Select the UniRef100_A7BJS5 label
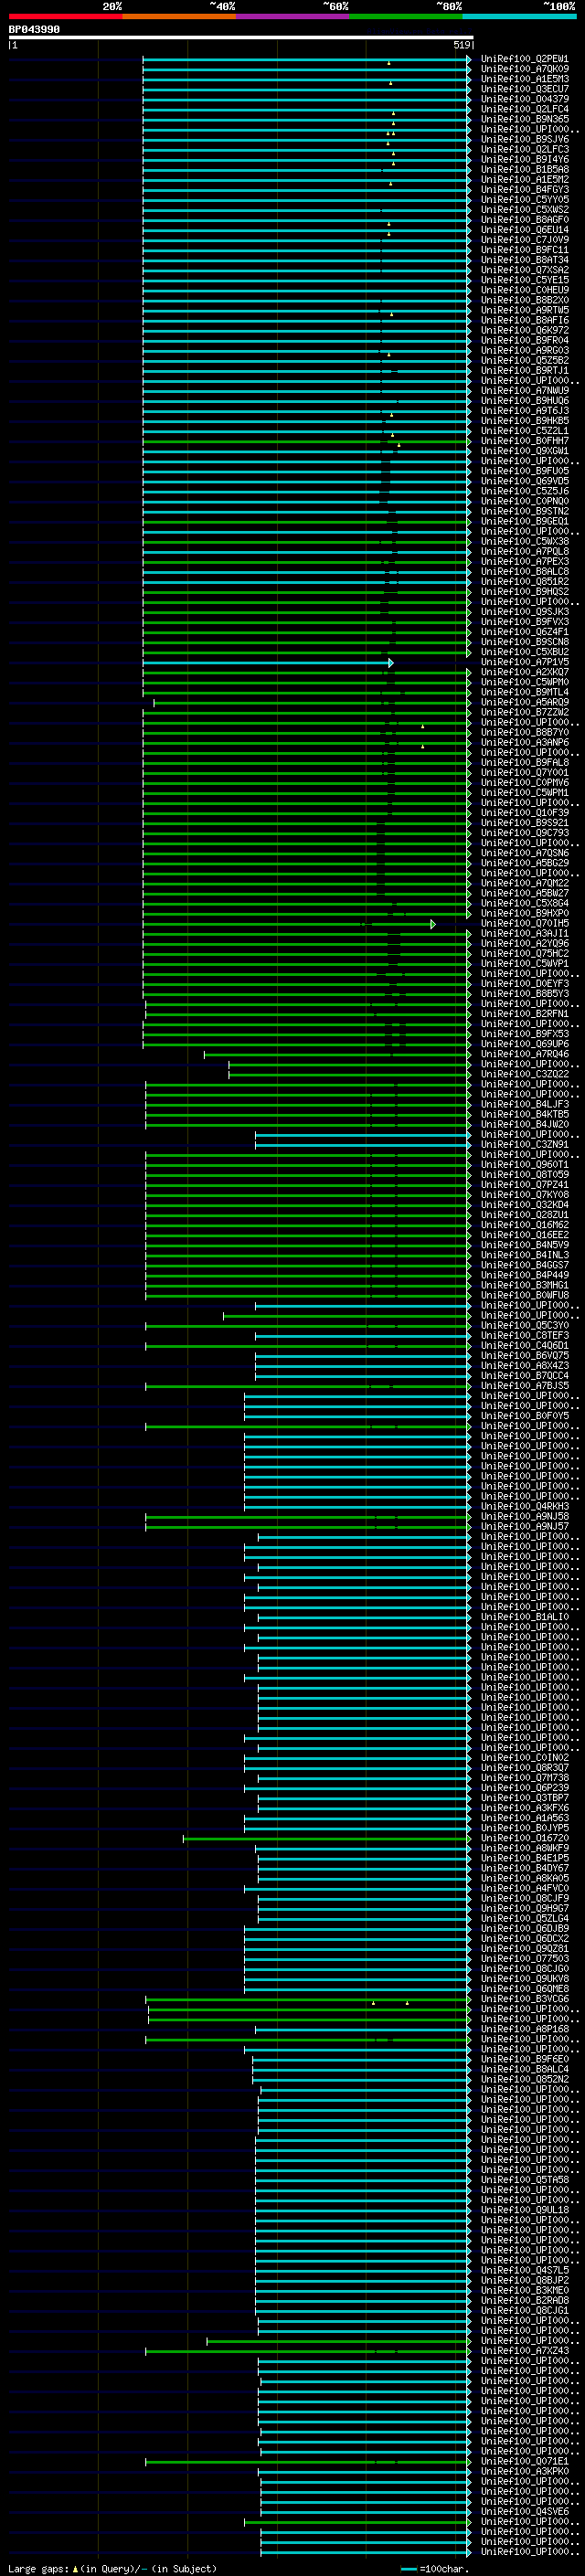 [x=525, y=1386]
